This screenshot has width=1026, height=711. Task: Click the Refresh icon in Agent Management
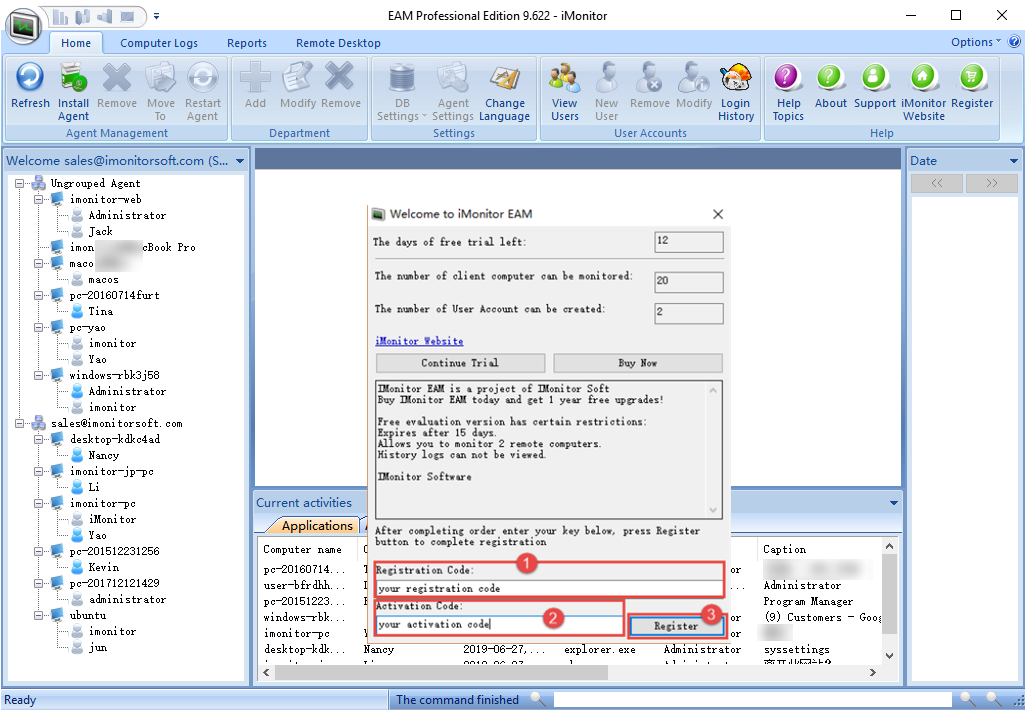pos(30,84)
